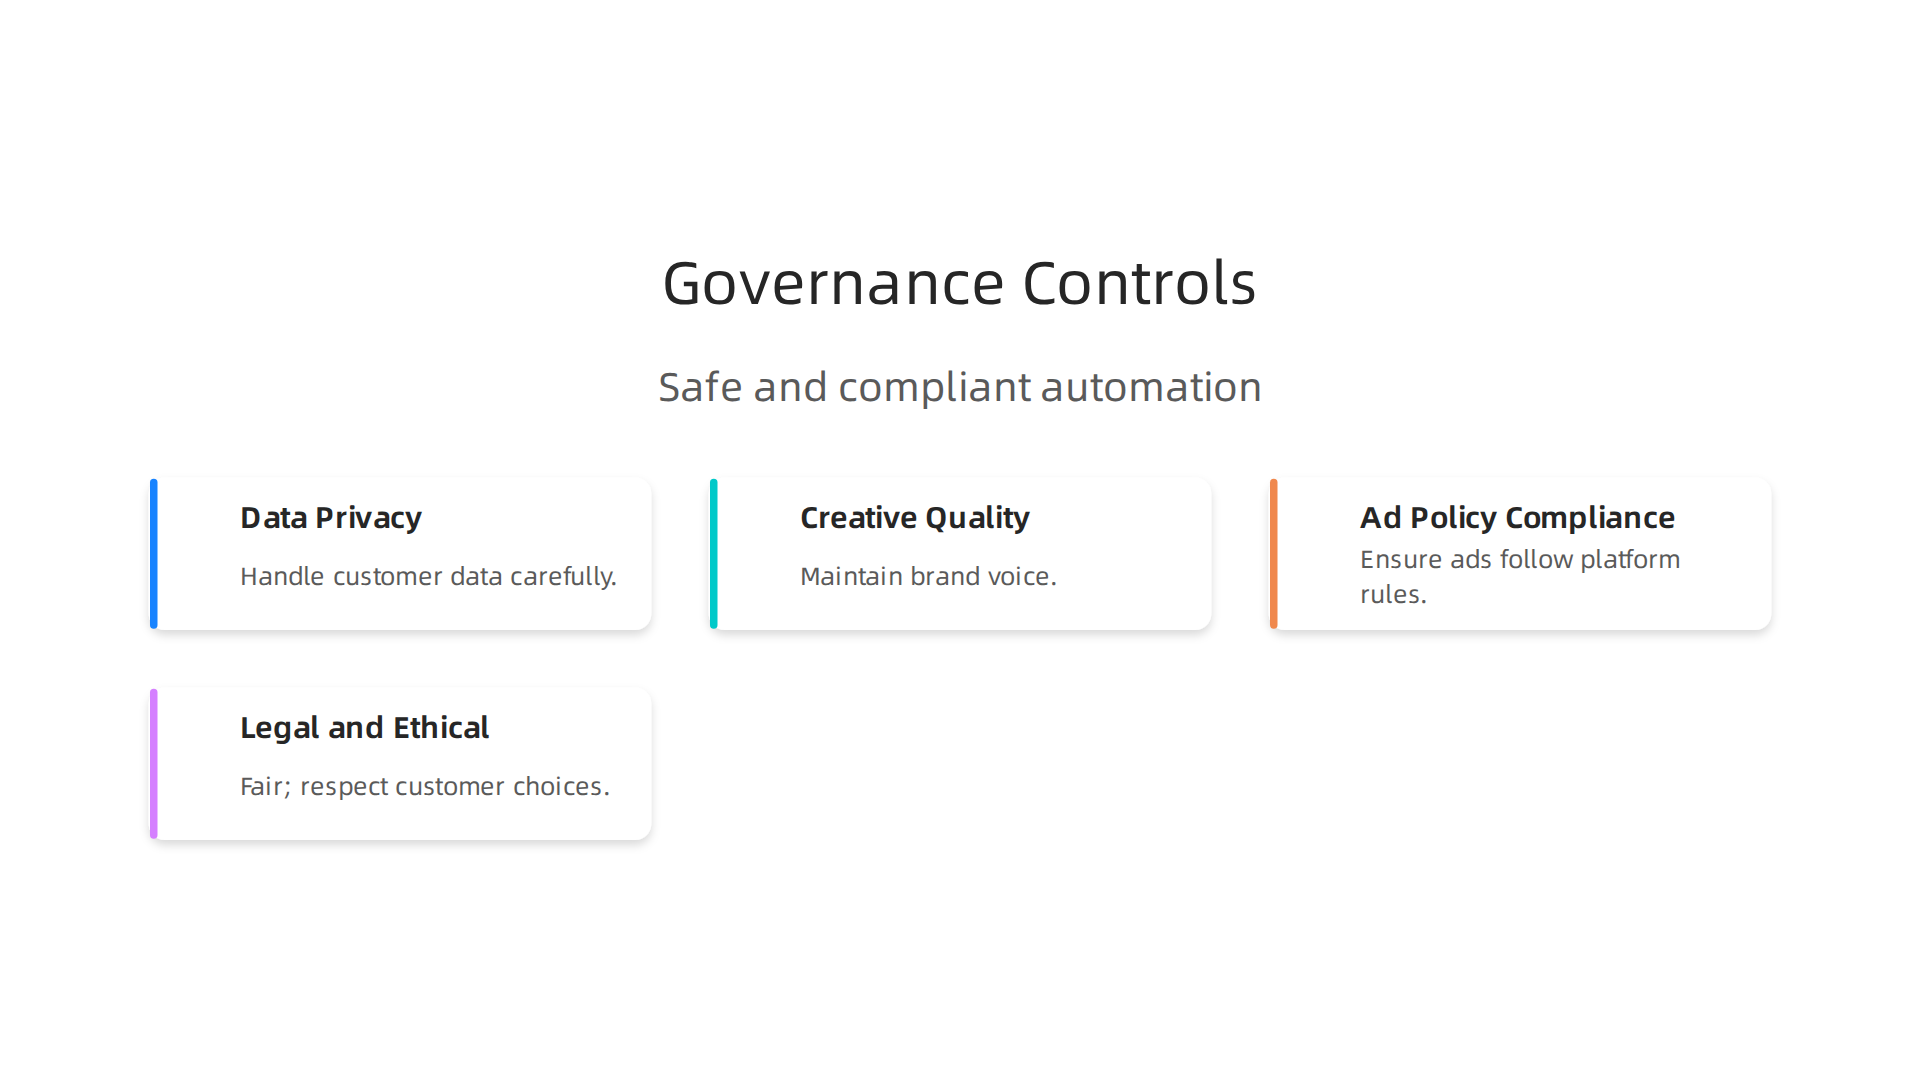
Task: Click the 'Governance Controls' slide title
Action: (959, 283)
